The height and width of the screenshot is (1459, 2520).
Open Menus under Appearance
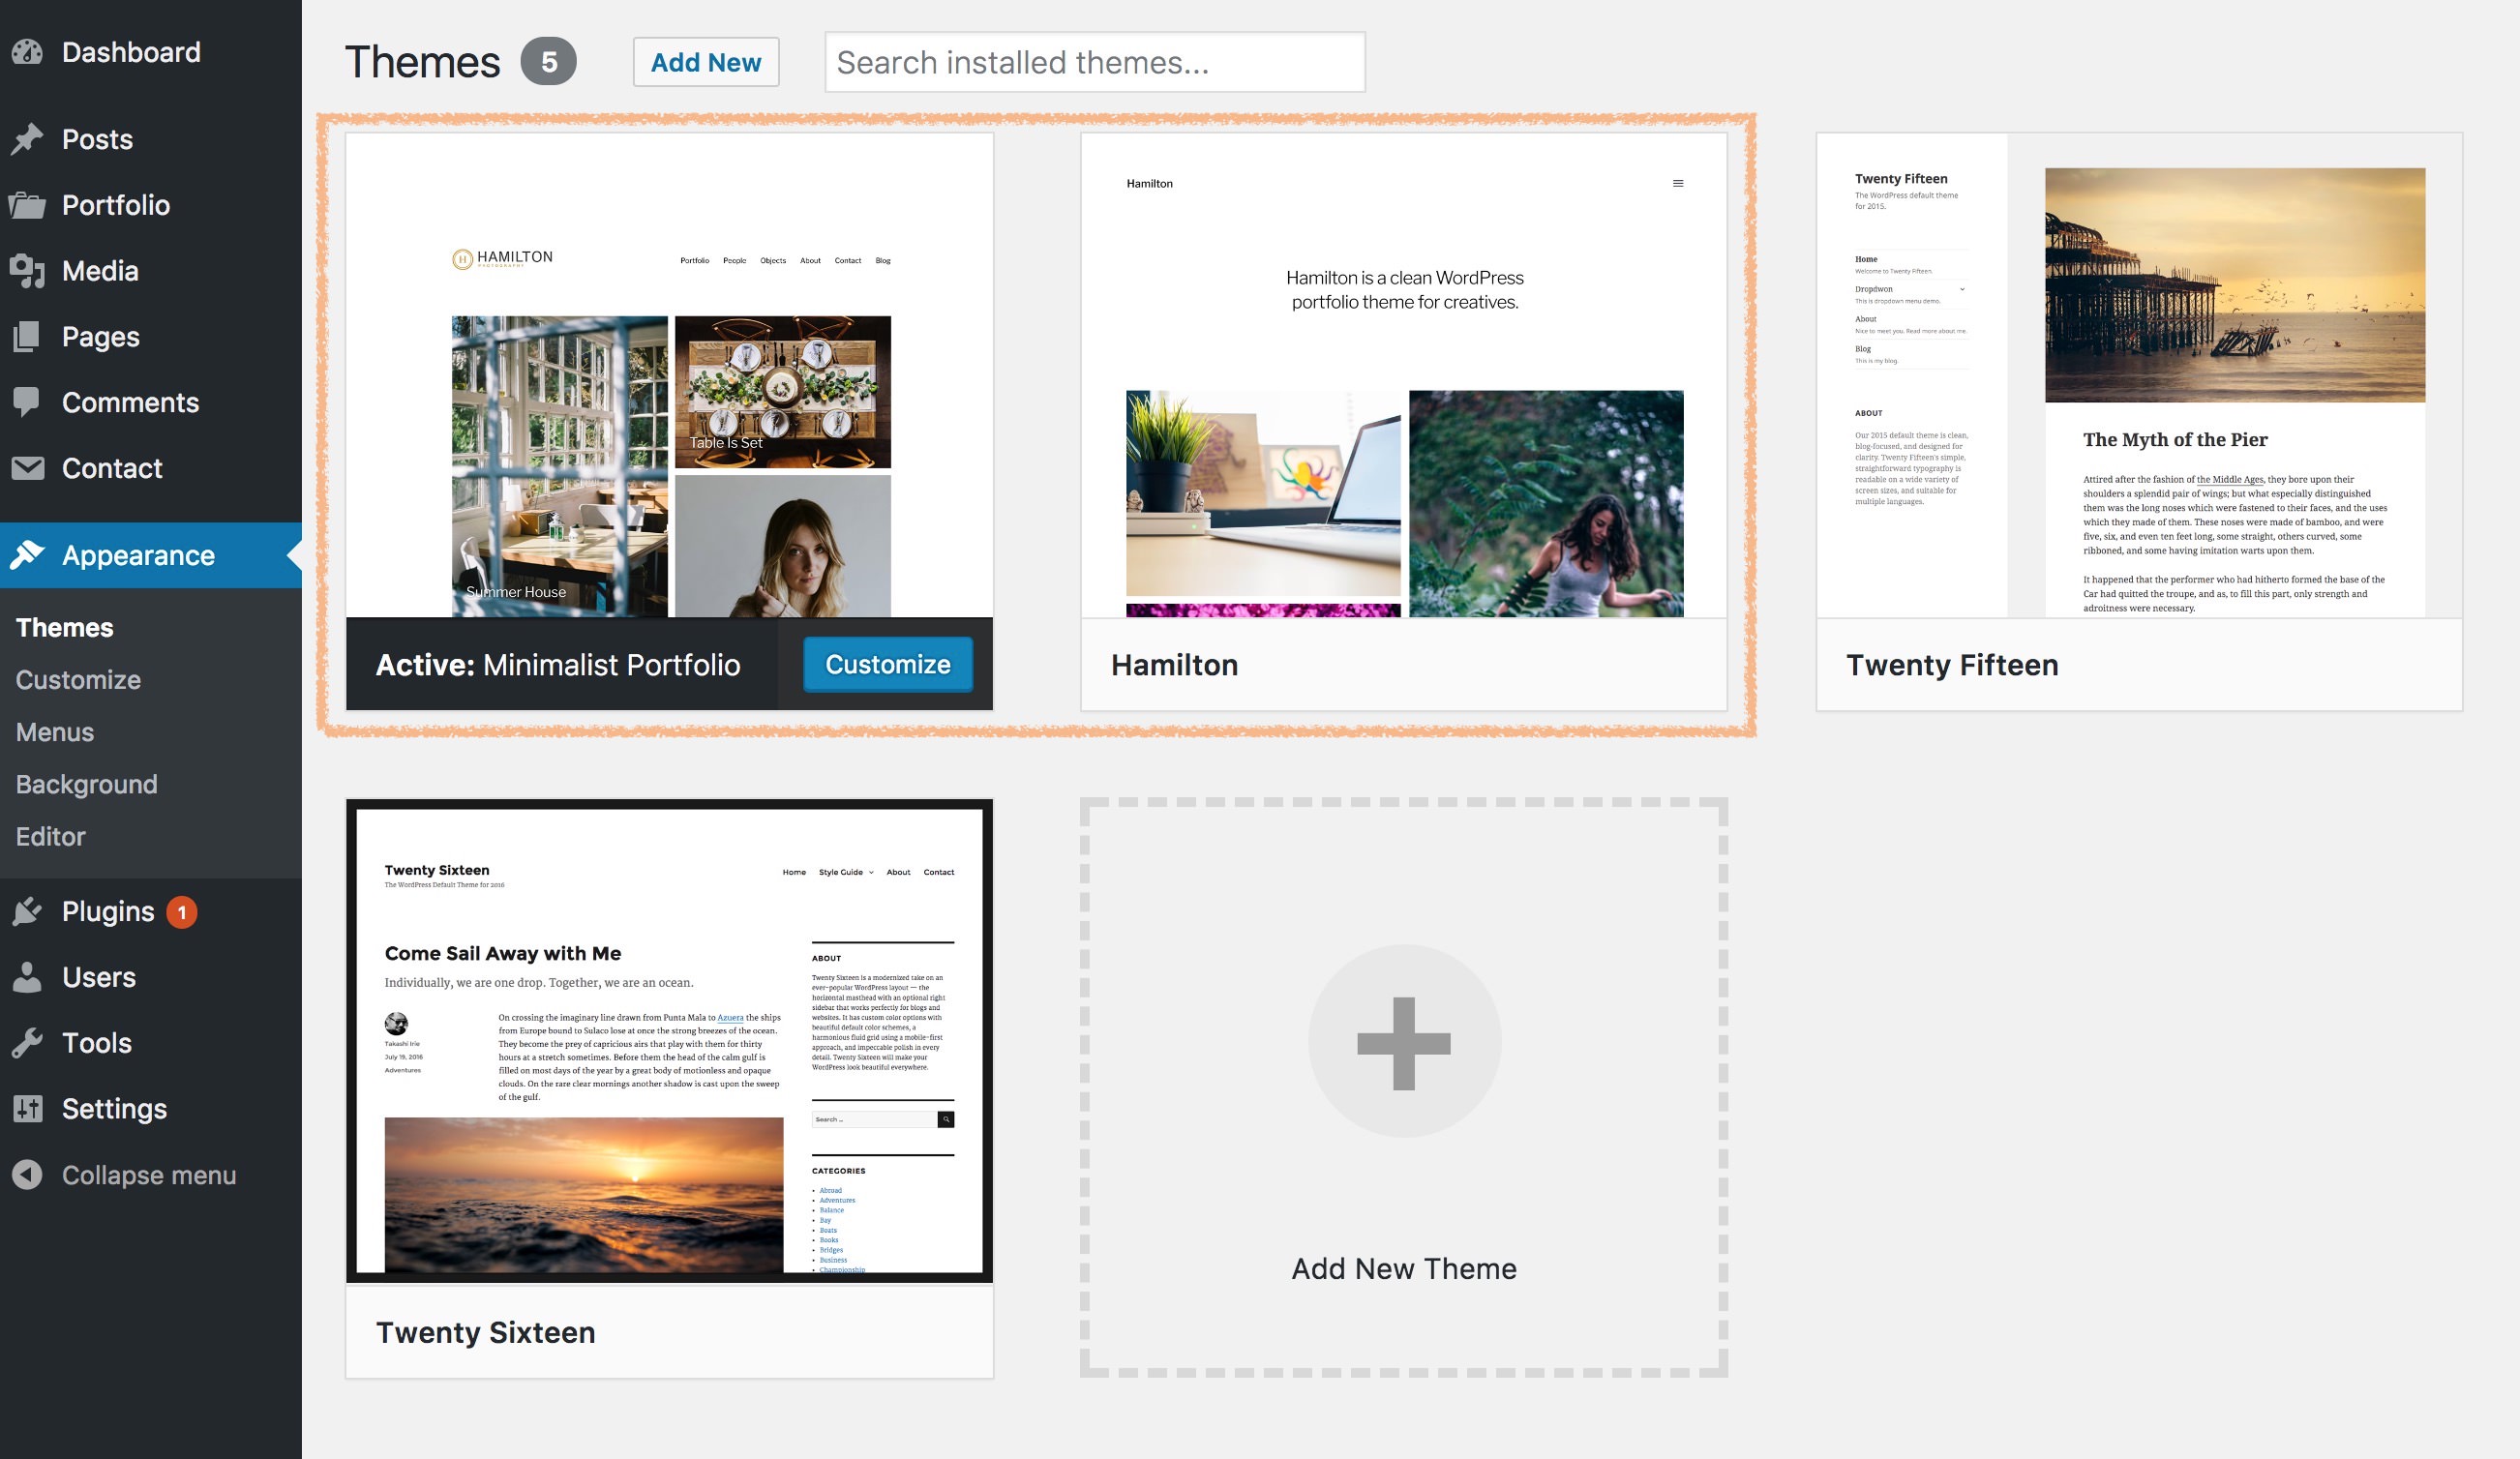click(55, 732)
